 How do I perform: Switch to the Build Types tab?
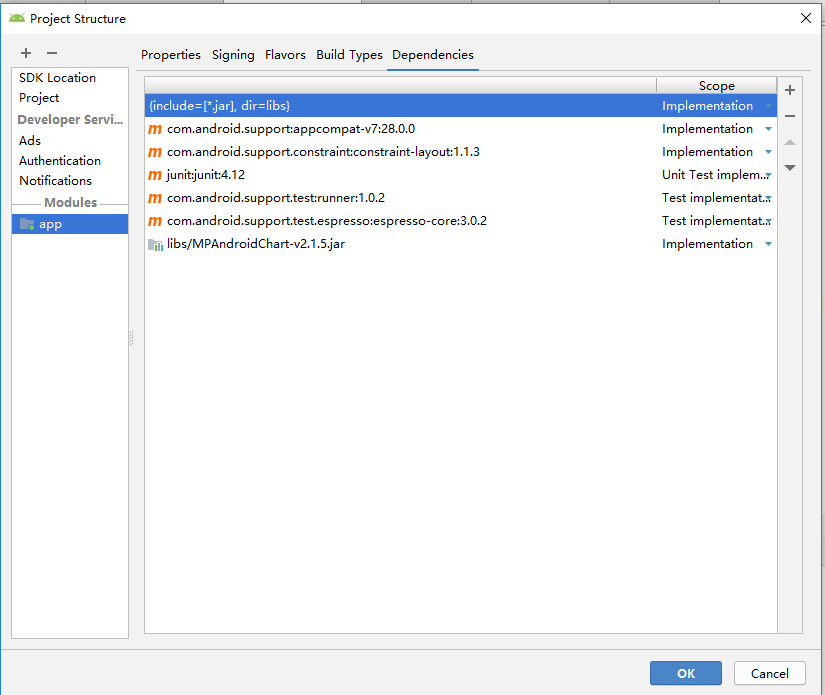(x=349, y=55)
